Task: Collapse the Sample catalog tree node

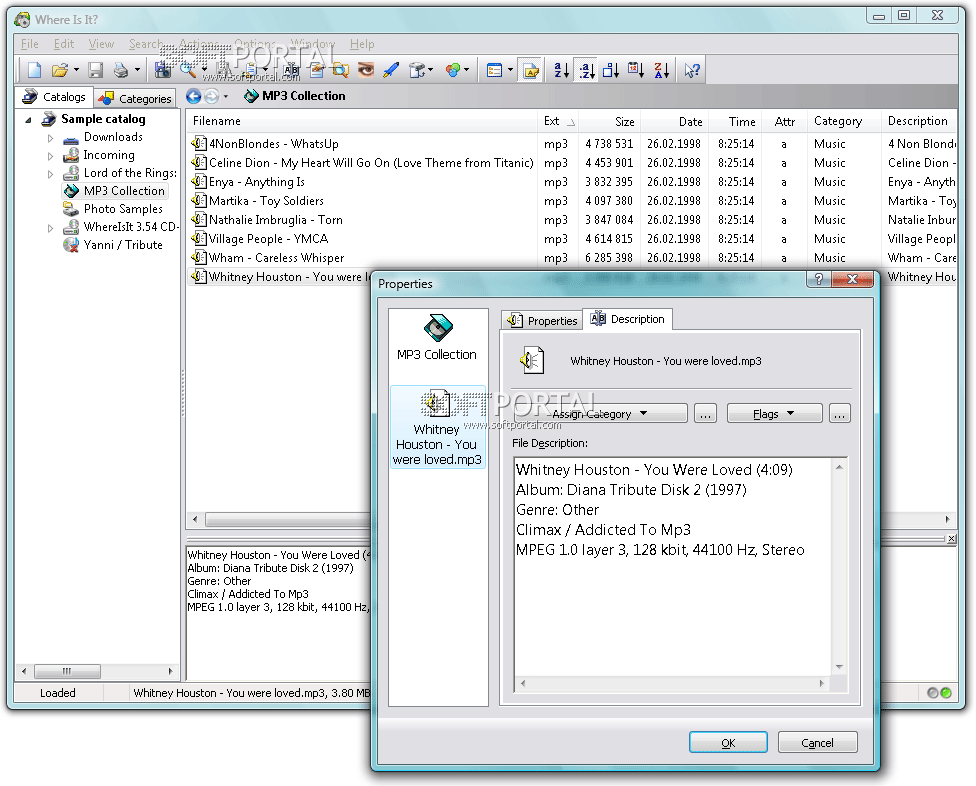Action: click(28, 119)
